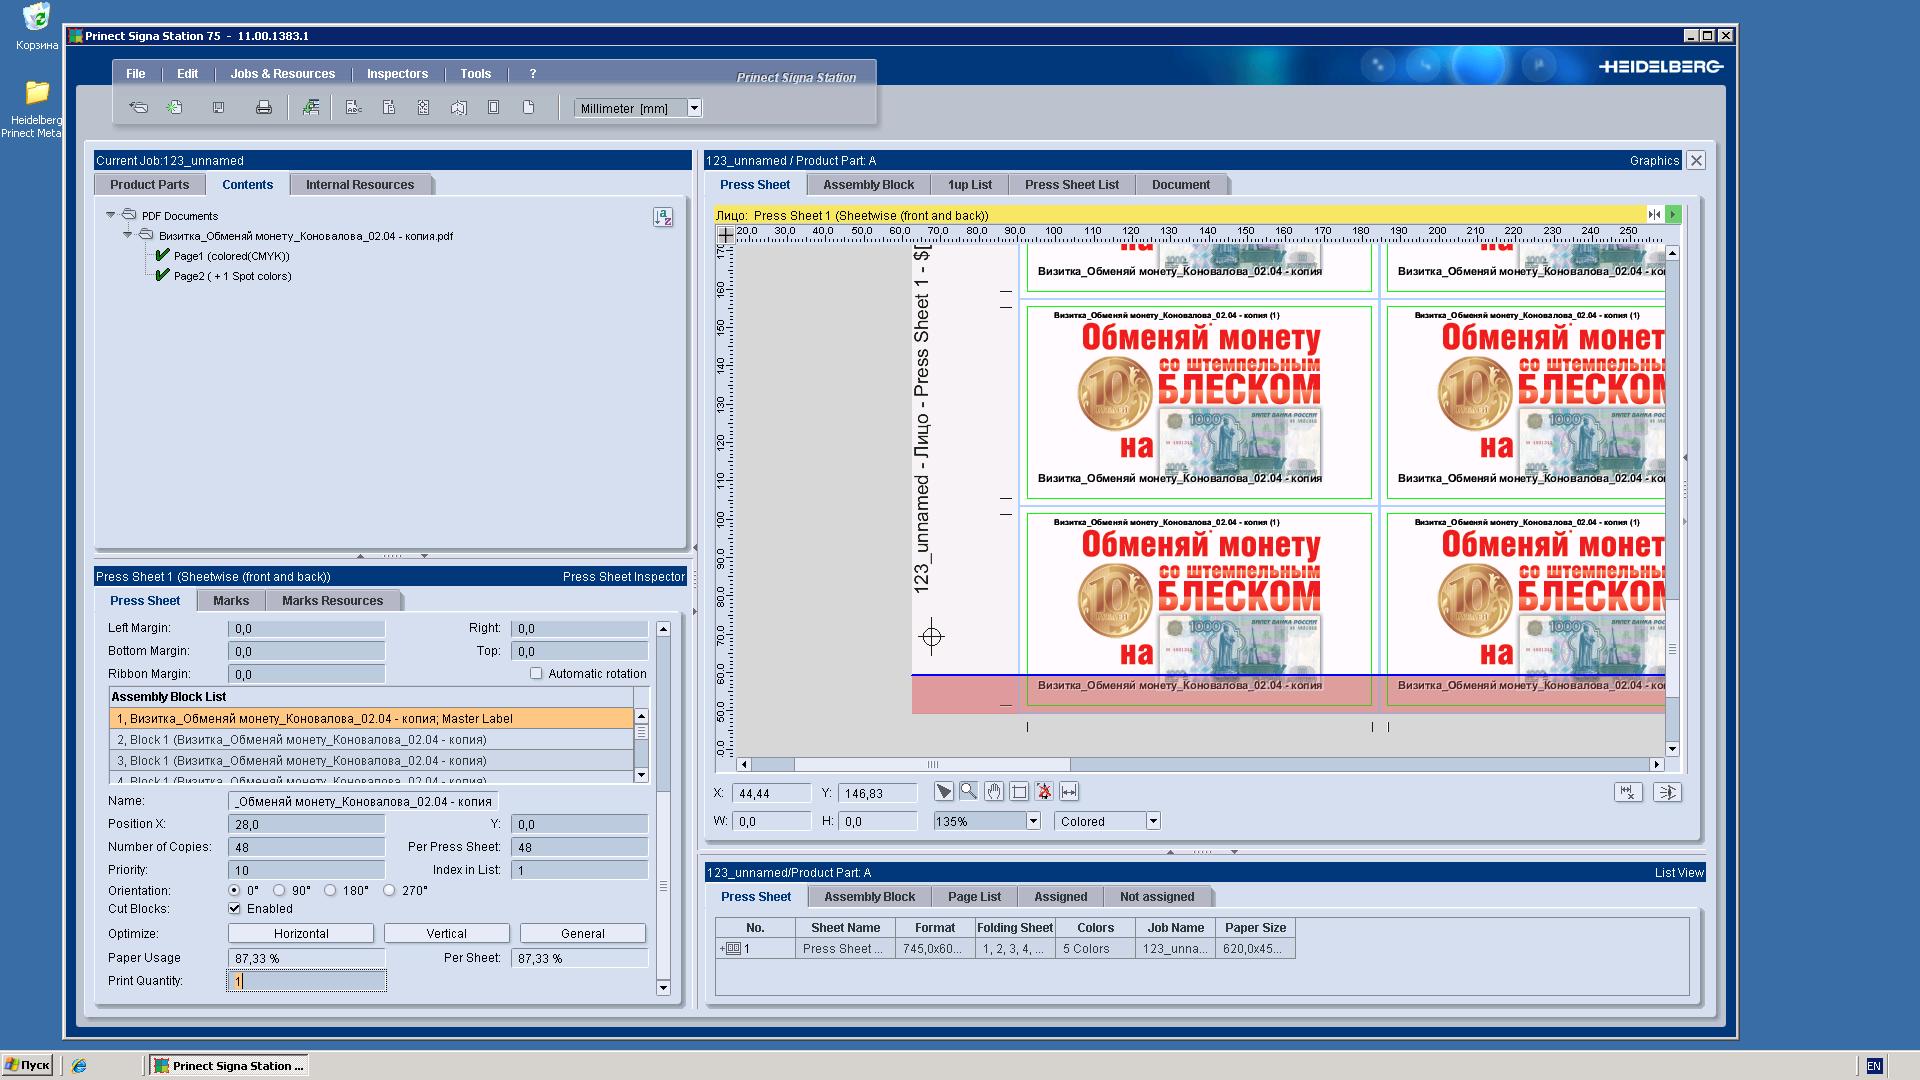Toggle Automatic rotation checkbox
The image size is (1920, 1080).
click(x=536, y=674)
